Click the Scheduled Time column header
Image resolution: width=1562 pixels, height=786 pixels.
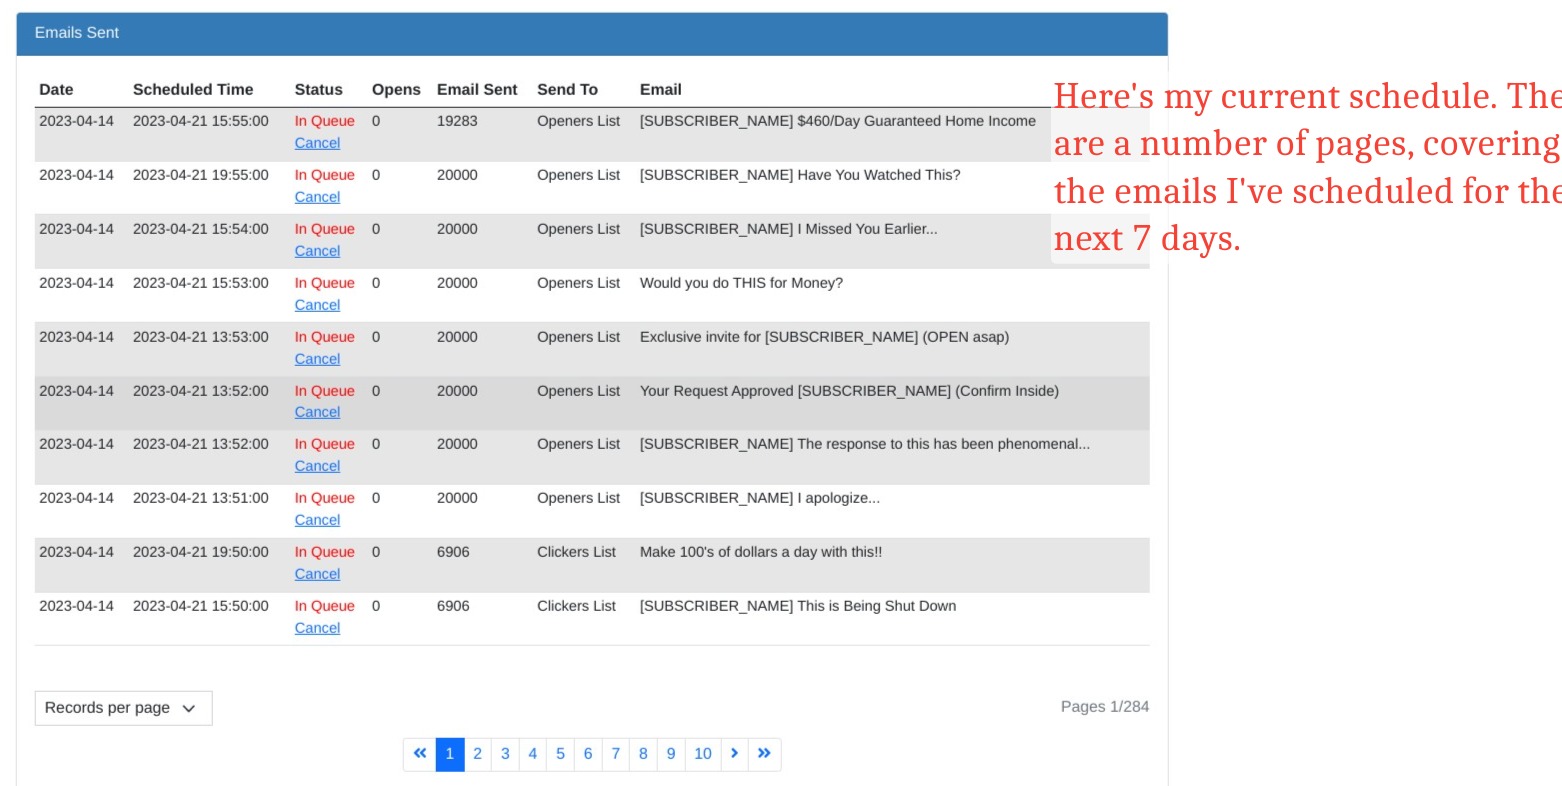(x=193, y=90)
